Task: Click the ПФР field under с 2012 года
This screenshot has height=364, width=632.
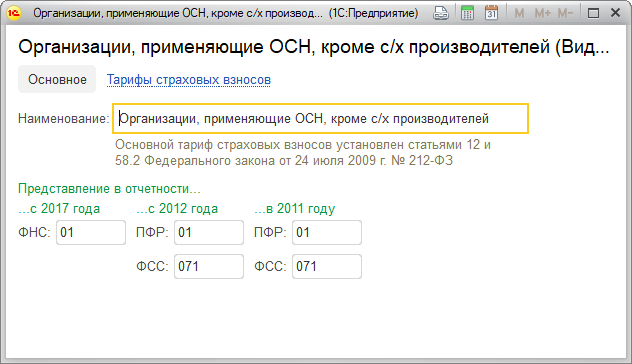Action: (209, 232)
